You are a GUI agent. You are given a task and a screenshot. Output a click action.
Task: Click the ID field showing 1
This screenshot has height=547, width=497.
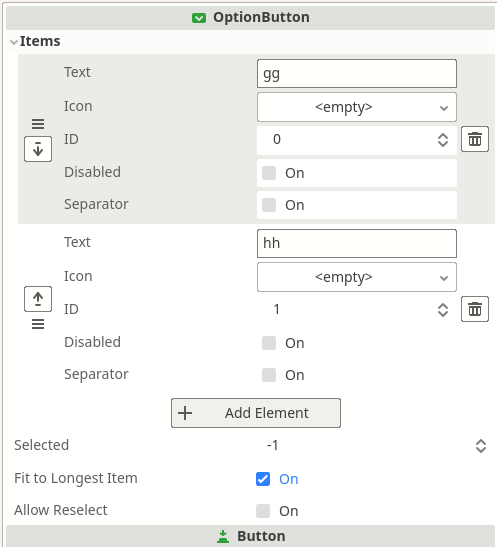(x=357, y=309)
